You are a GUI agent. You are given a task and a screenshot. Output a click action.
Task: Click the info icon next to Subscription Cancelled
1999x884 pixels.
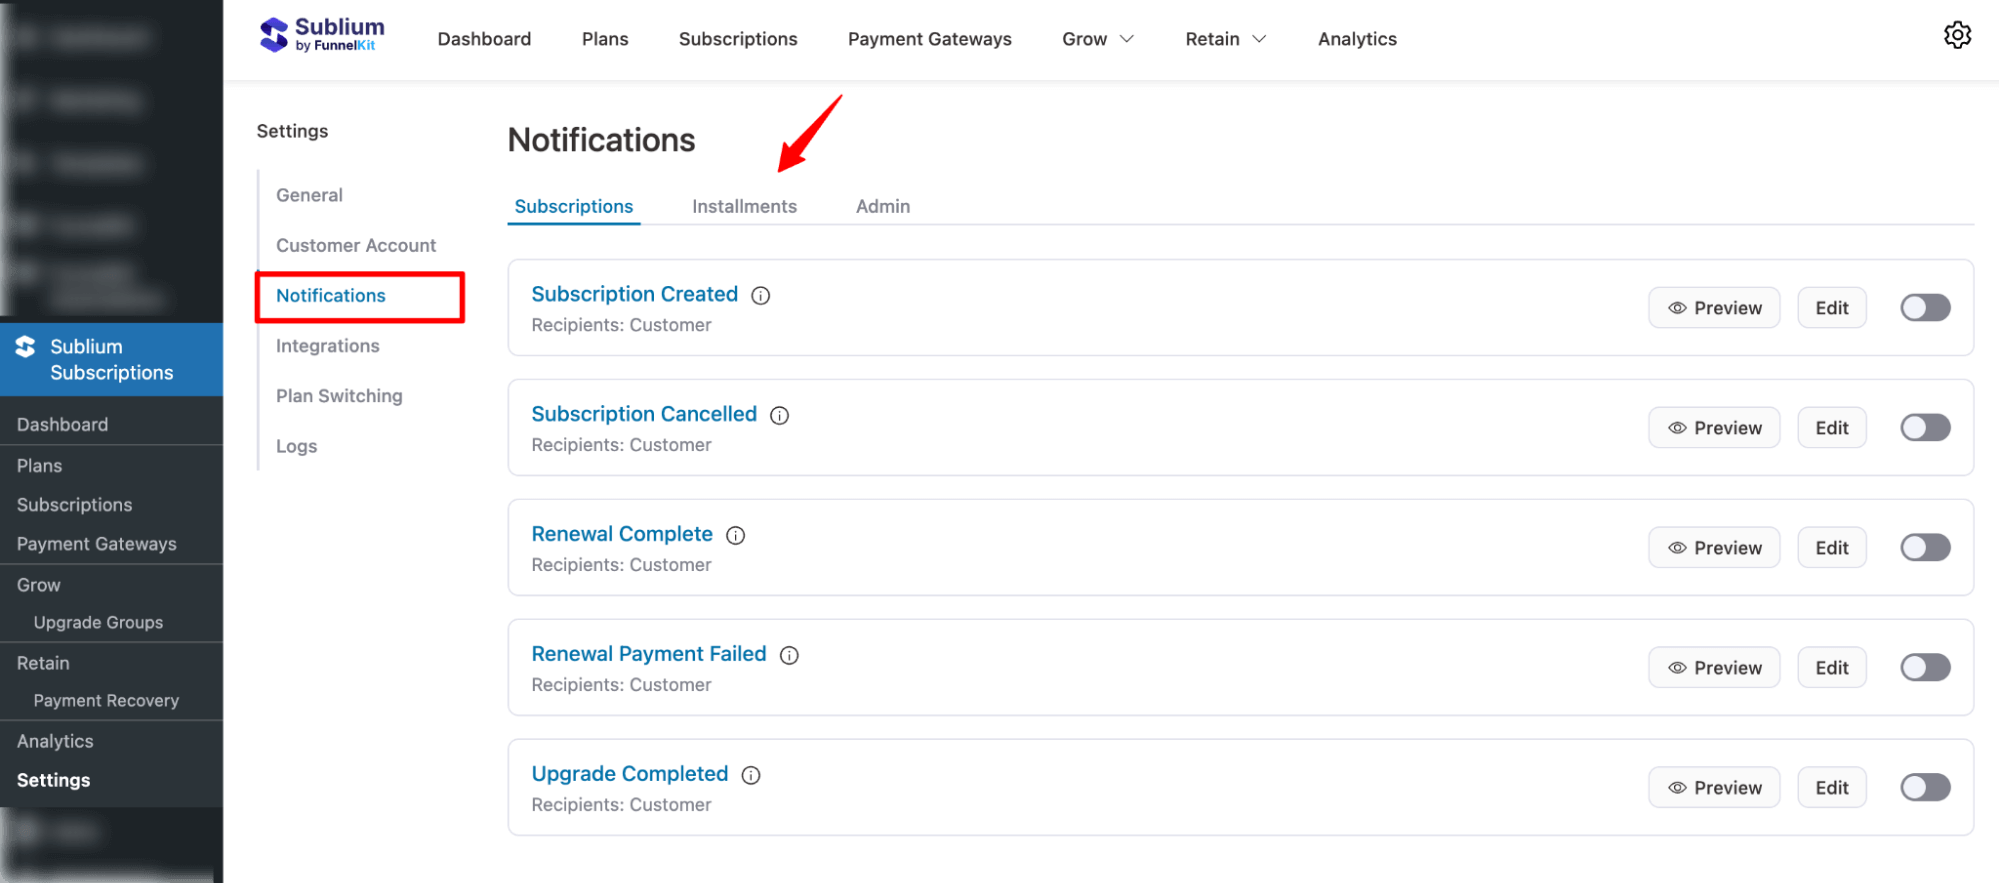click(779, 414)
